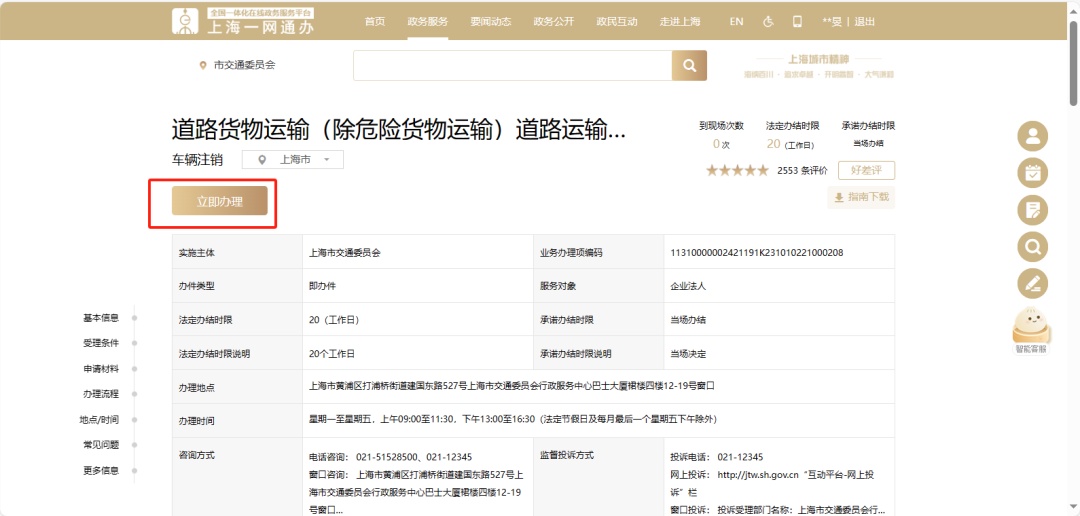This screenshot has width=1080, height=516.
Task: Open the calendar icon in right sidebar
Action: pyautogui.click(x=1032, y=173)
